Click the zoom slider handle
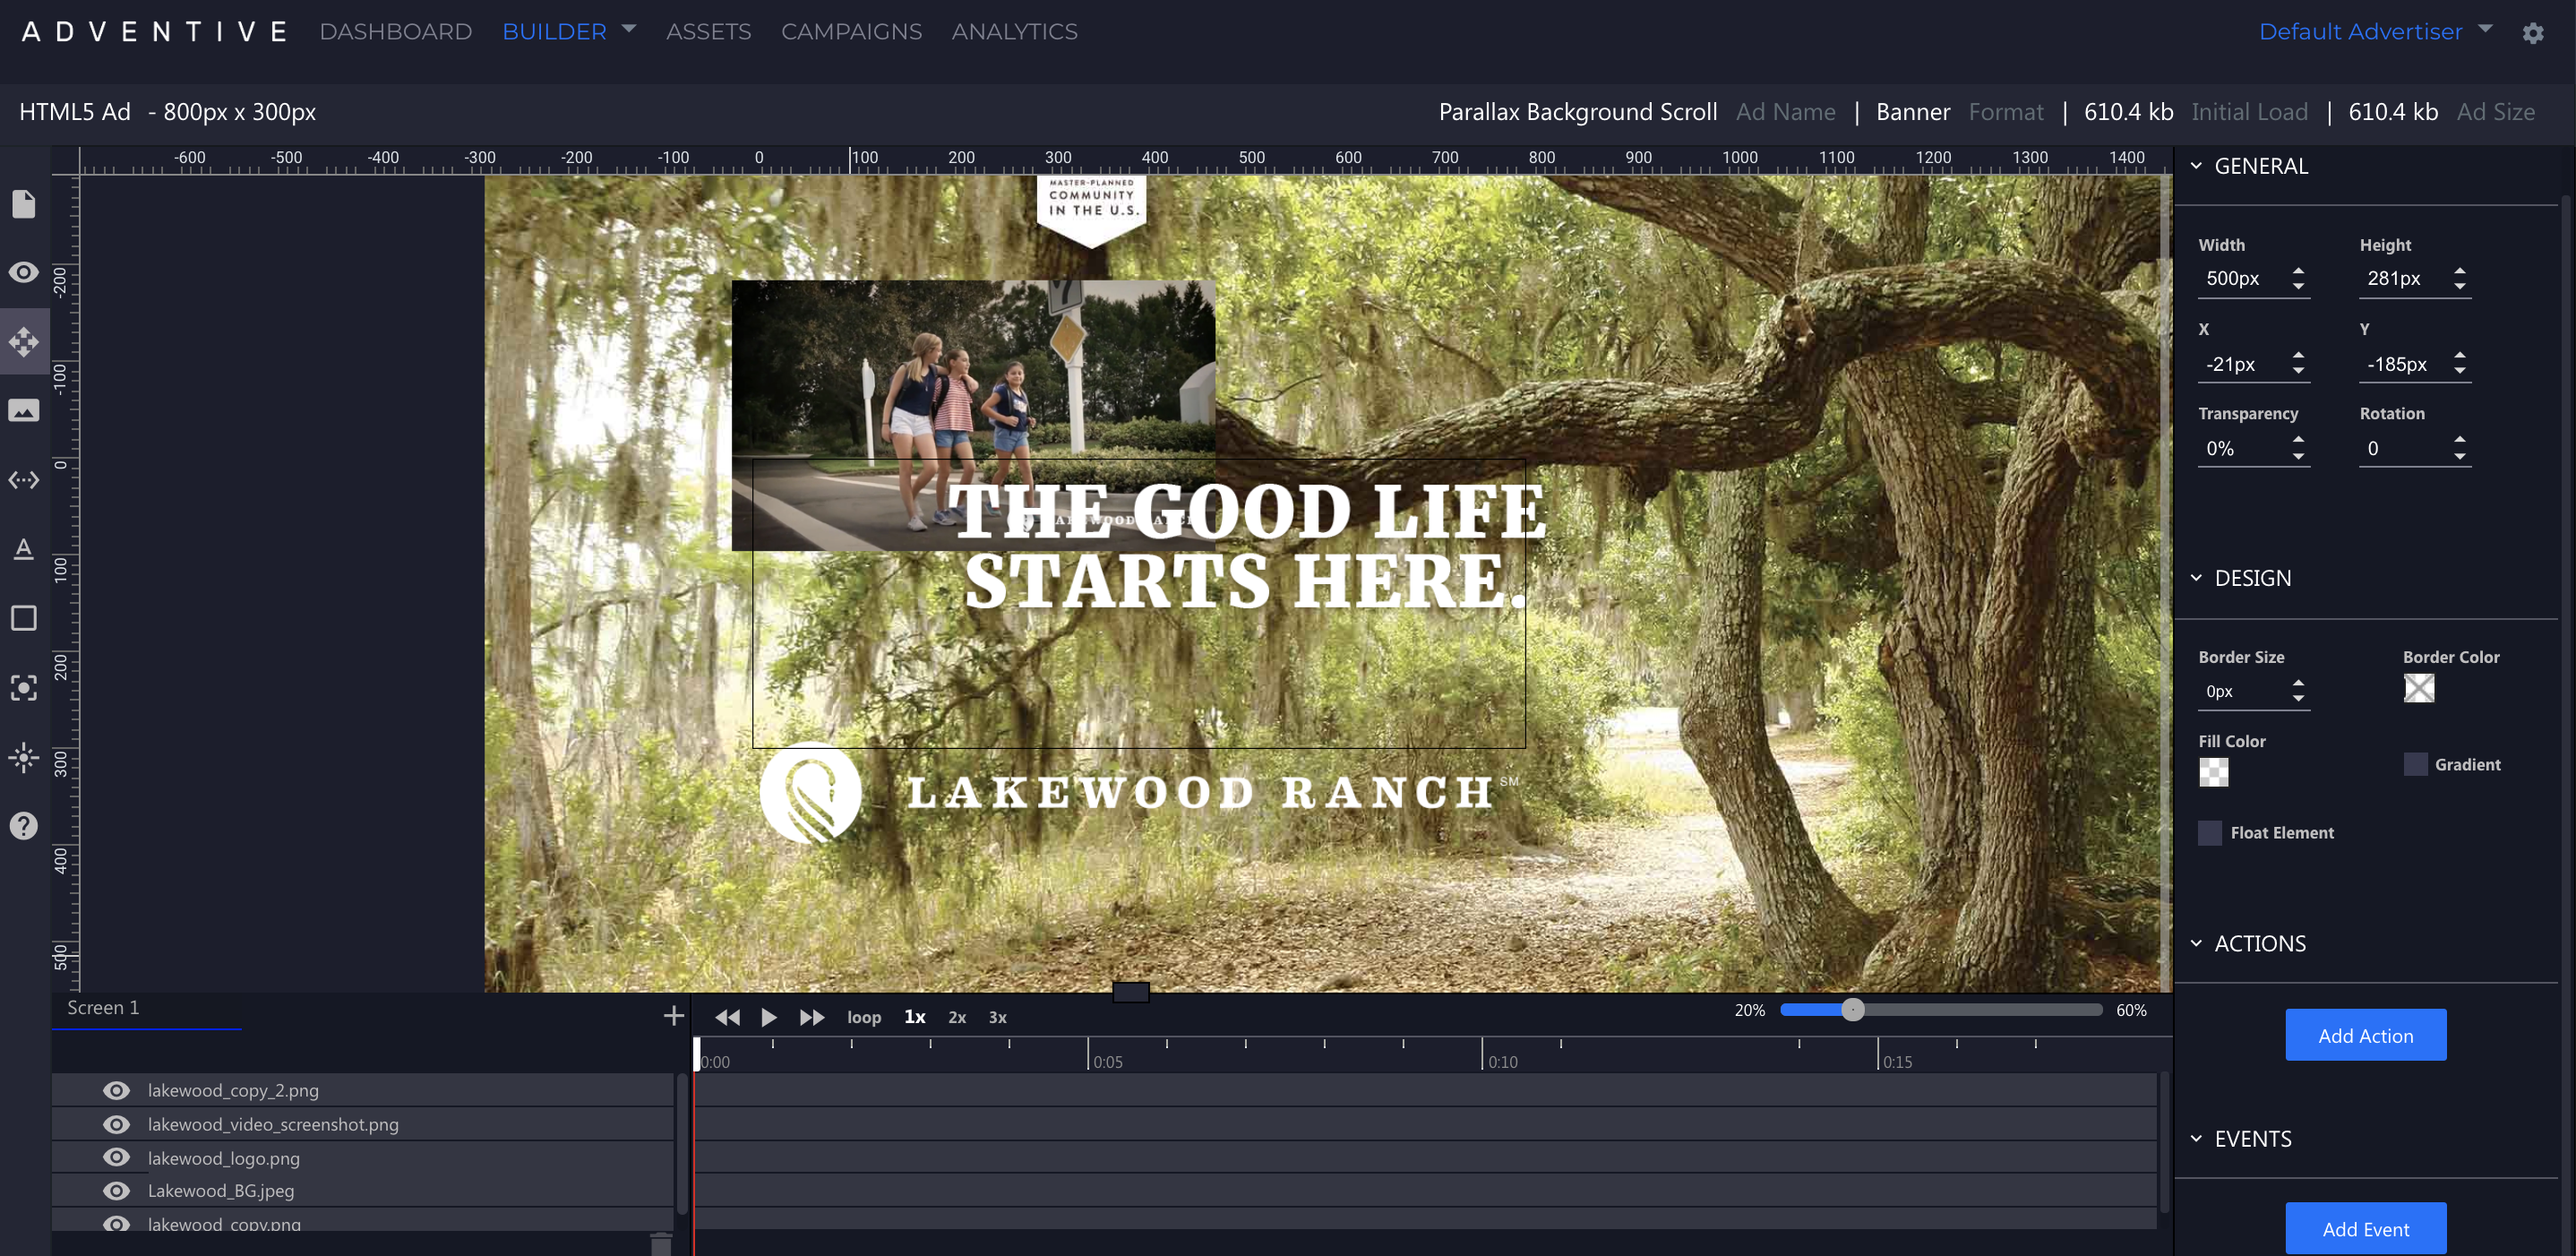This screenshot has height=1256, width=2576. point(1852,1010)
